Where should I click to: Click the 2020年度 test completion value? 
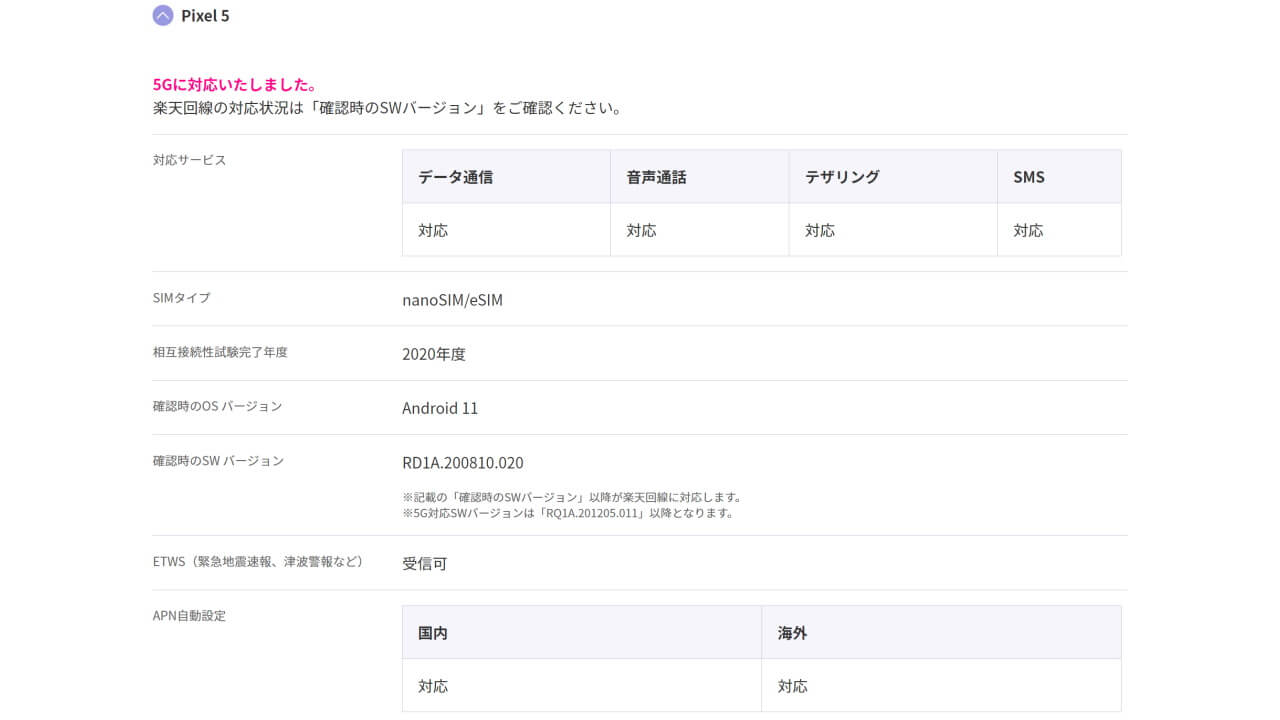pos(434,354)
